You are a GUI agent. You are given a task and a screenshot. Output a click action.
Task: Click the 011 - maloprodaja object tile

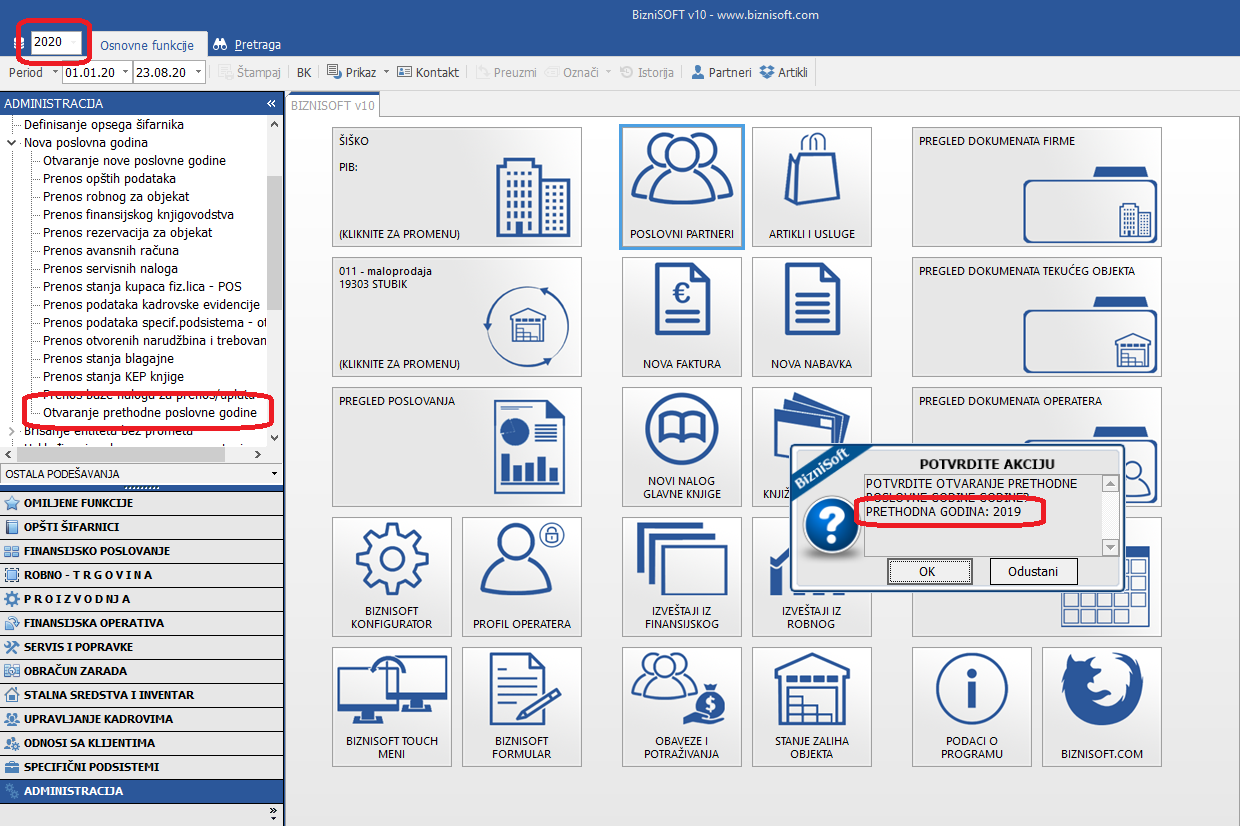(x=457, y=317)
